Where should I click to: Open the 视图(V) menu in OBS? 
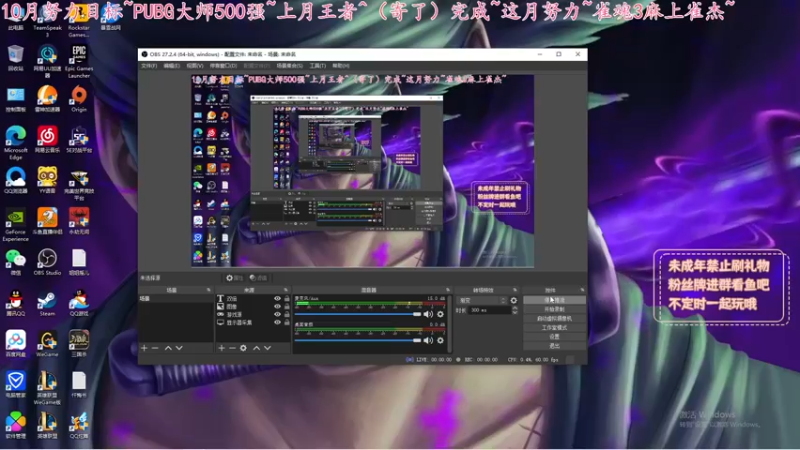[195, 66]
